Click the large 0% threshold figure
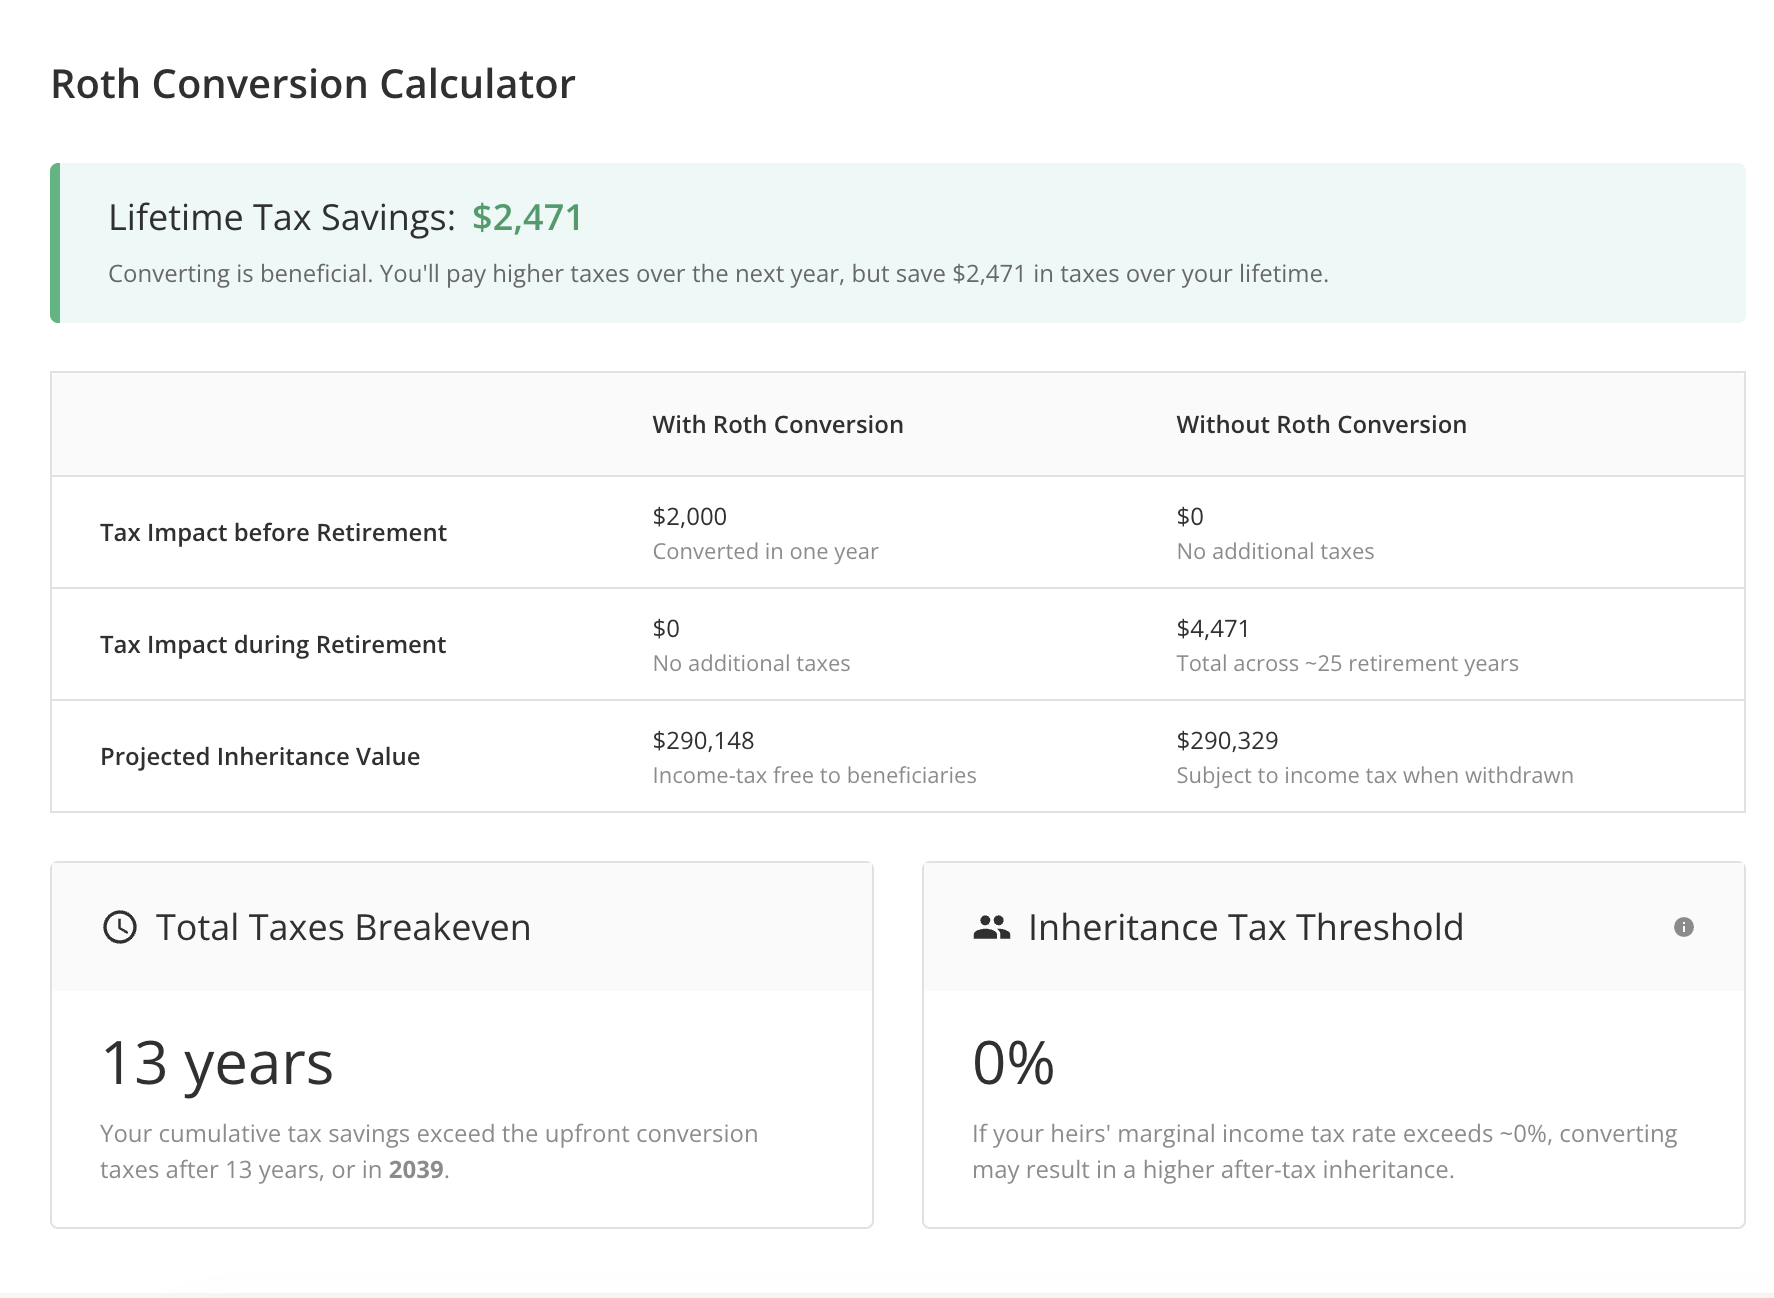This screenshot has width=1774, height=1298. (1013, 1062)
